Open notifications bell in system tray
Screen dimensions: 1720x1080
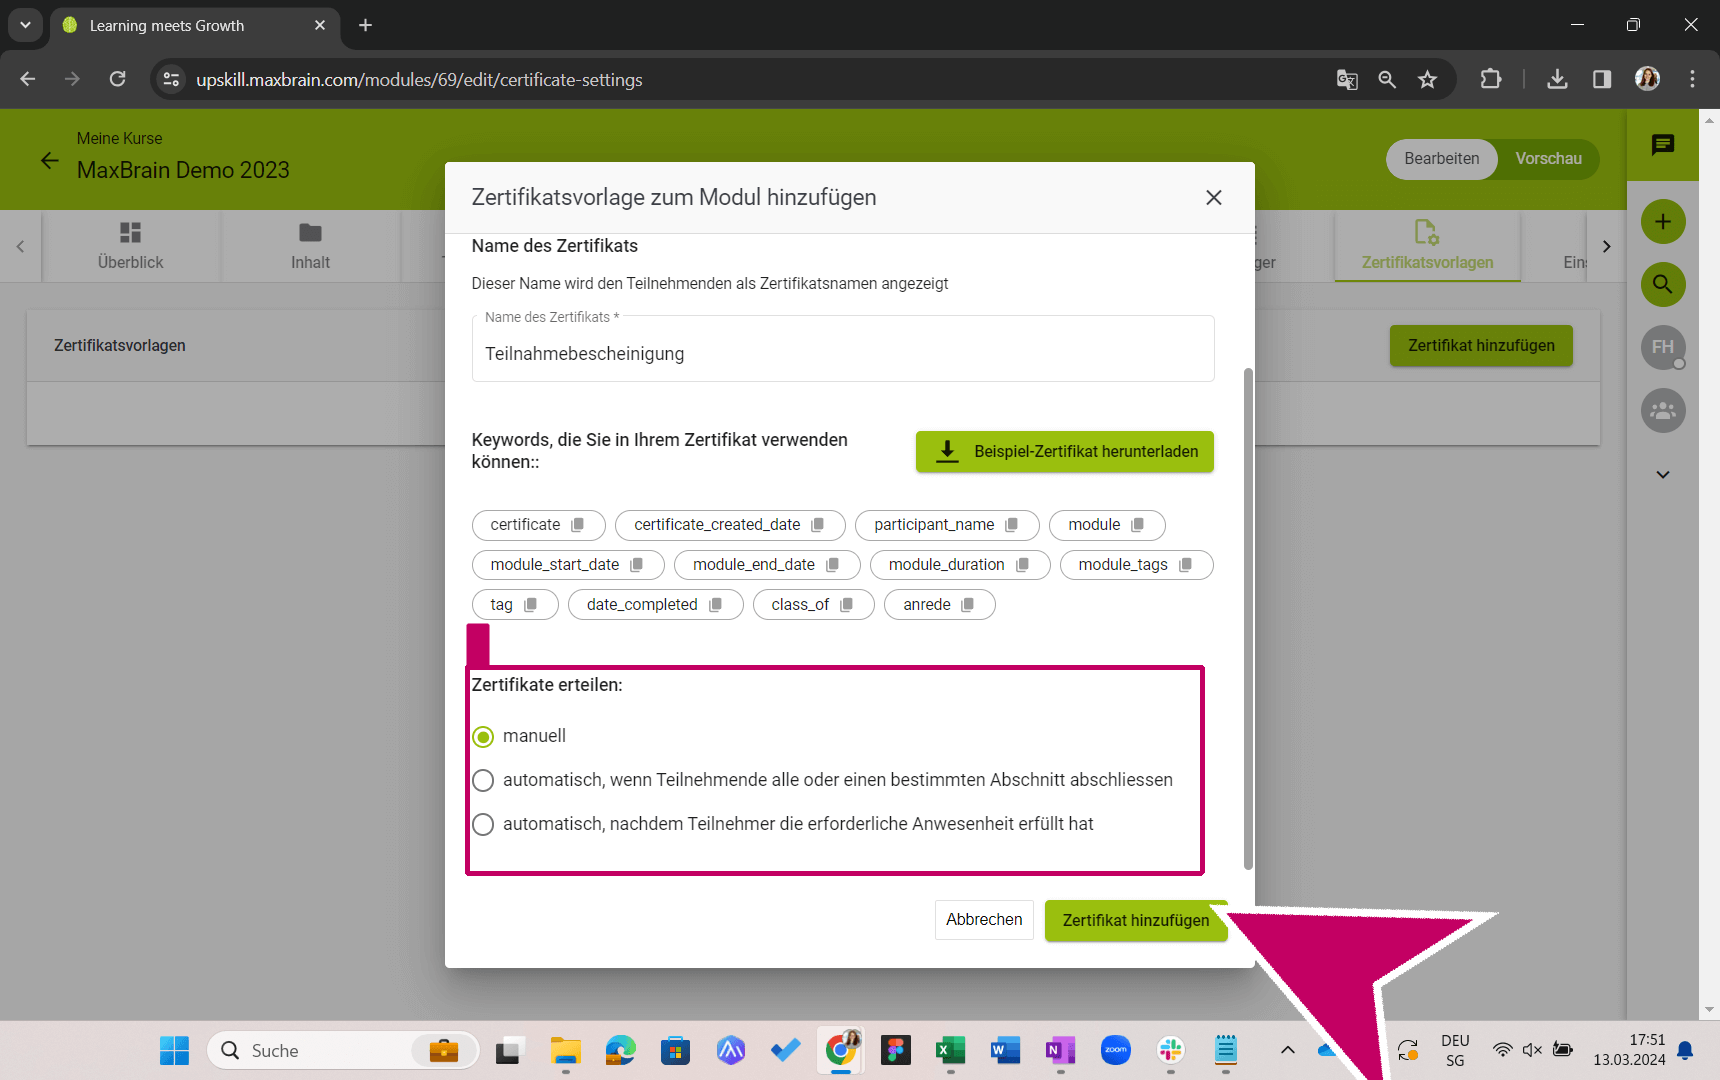tap(1685, 1050)
